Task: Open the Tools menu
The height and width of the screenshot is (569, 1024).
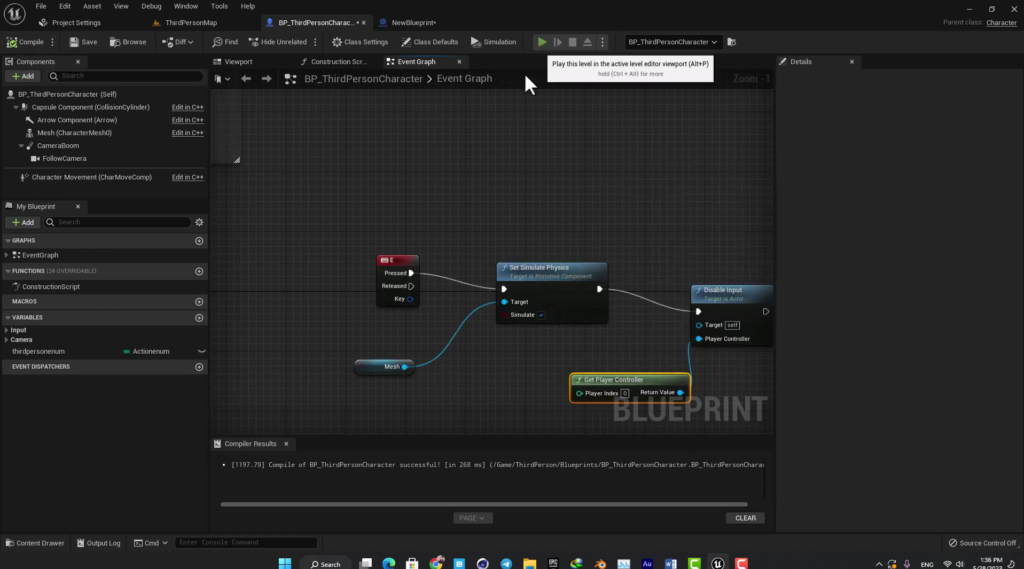Action: [x=219, y=6]
